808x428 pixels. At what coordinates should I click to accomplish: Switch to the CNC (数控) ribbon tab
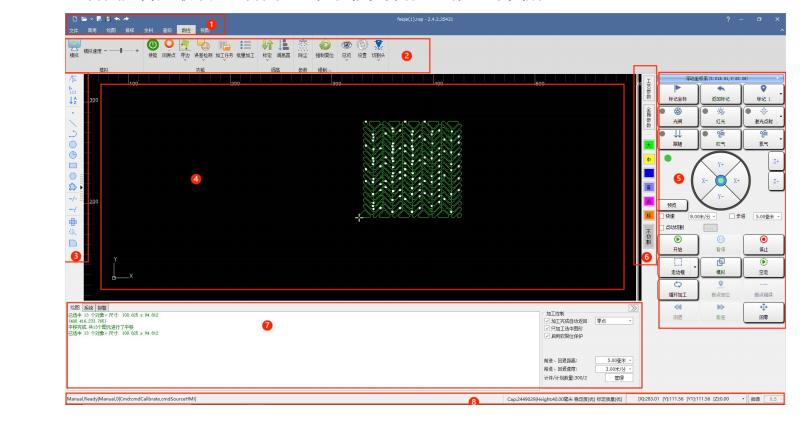pos(186,30)
